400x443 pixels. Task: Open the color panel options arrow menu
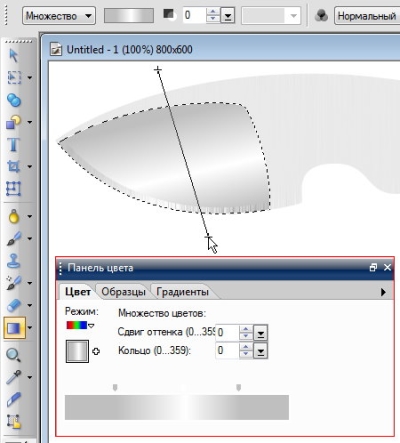(x=383, y=292)
